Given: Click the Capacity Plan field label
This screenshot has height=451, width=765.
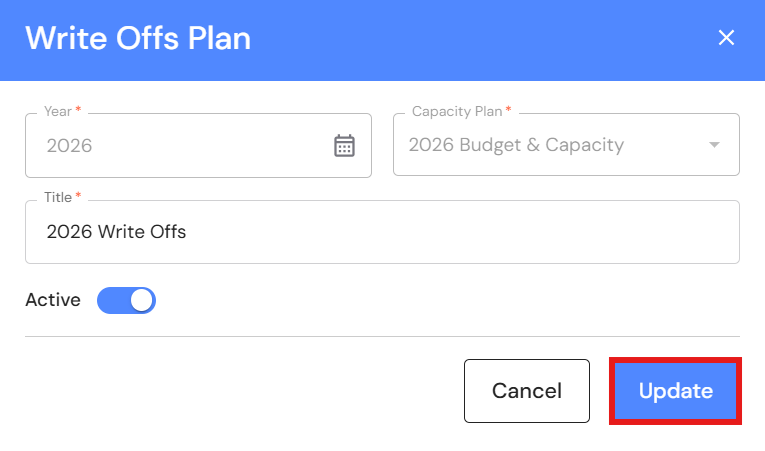Looking at the screenshot, I should pyautogui.click(x=457, y=111).
